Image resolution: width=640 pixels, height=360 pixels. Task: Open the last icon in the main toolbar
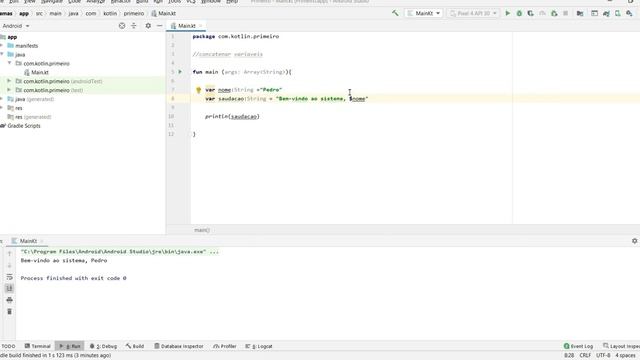(629, 13)
